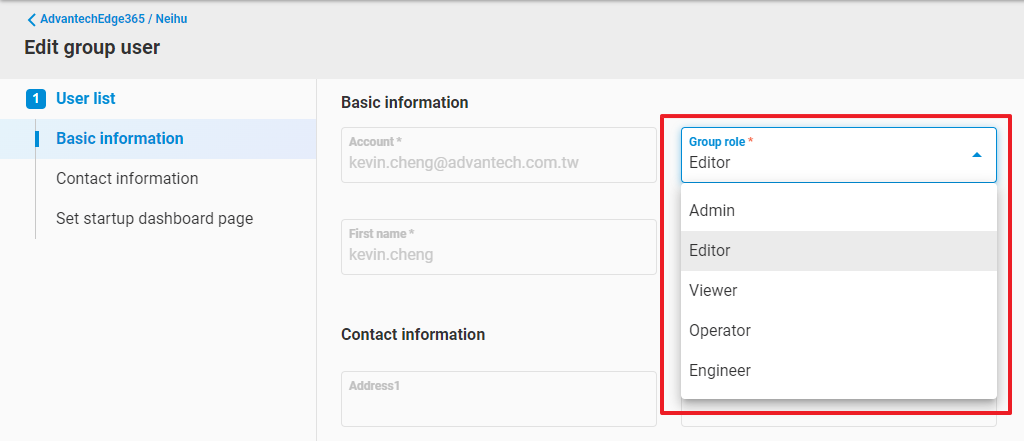The image size is (1024, 441).
Task: Click the Group role combo box
Action: point(820,155)
